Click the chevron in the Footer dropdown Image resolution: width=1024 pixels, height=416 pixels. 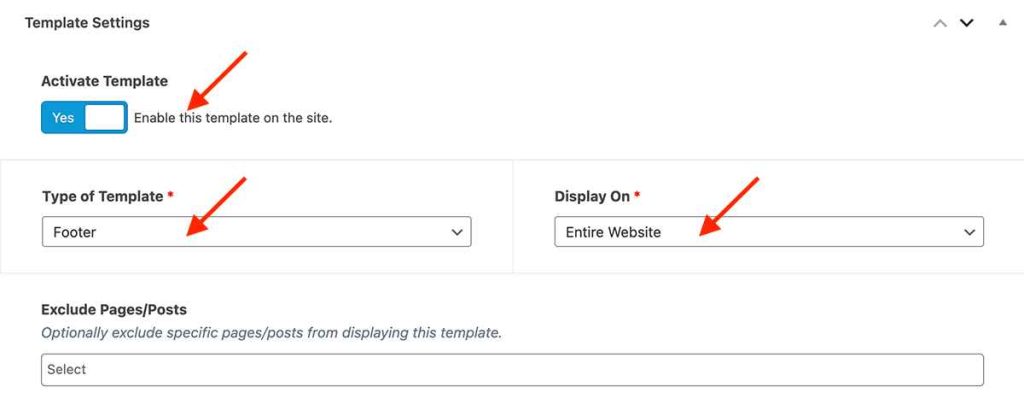tap(457, 232)
